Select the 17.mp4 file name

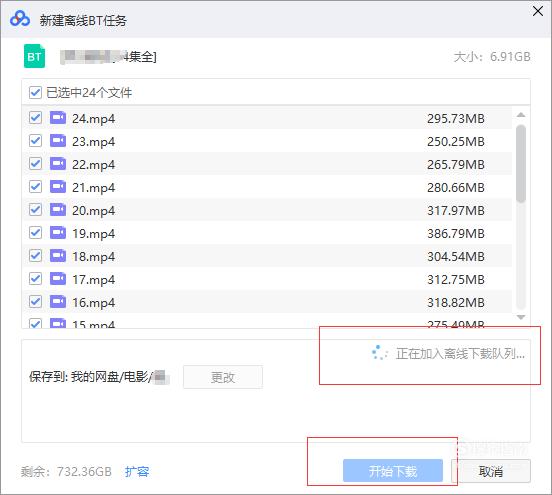94,280
